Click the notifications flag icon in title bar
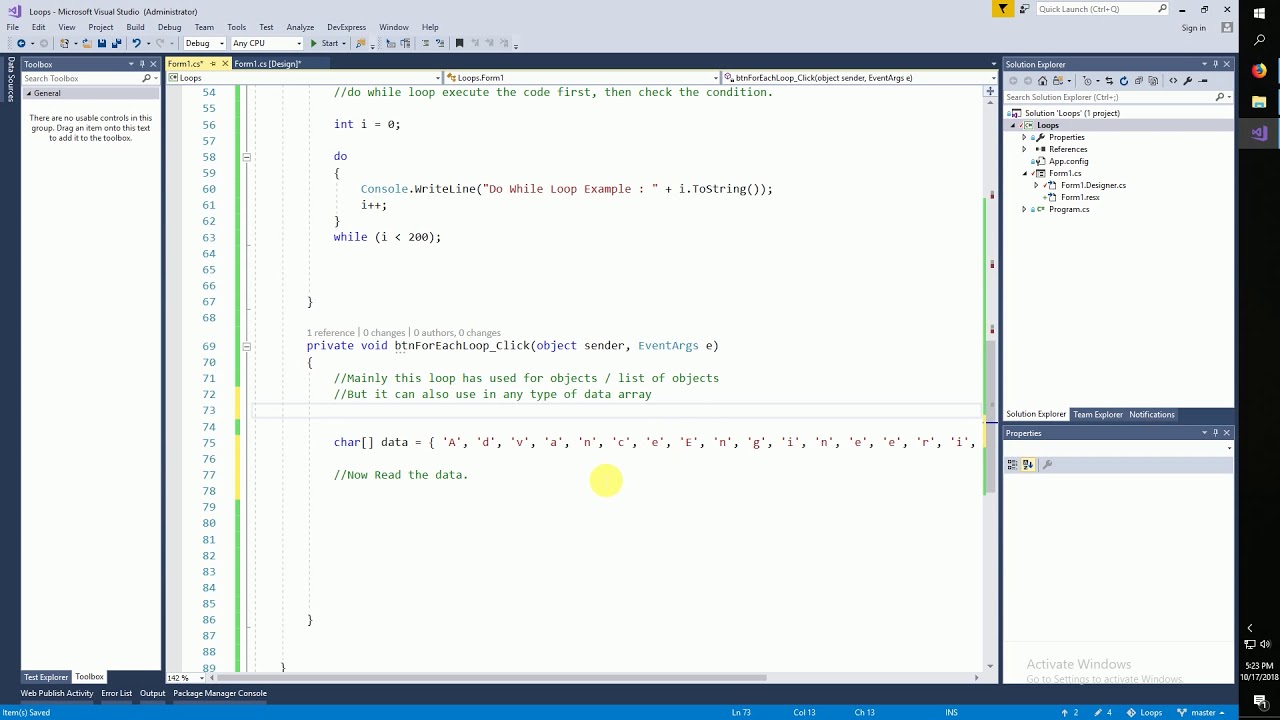Screen dimensions: 1280x720 (1002, 9)
